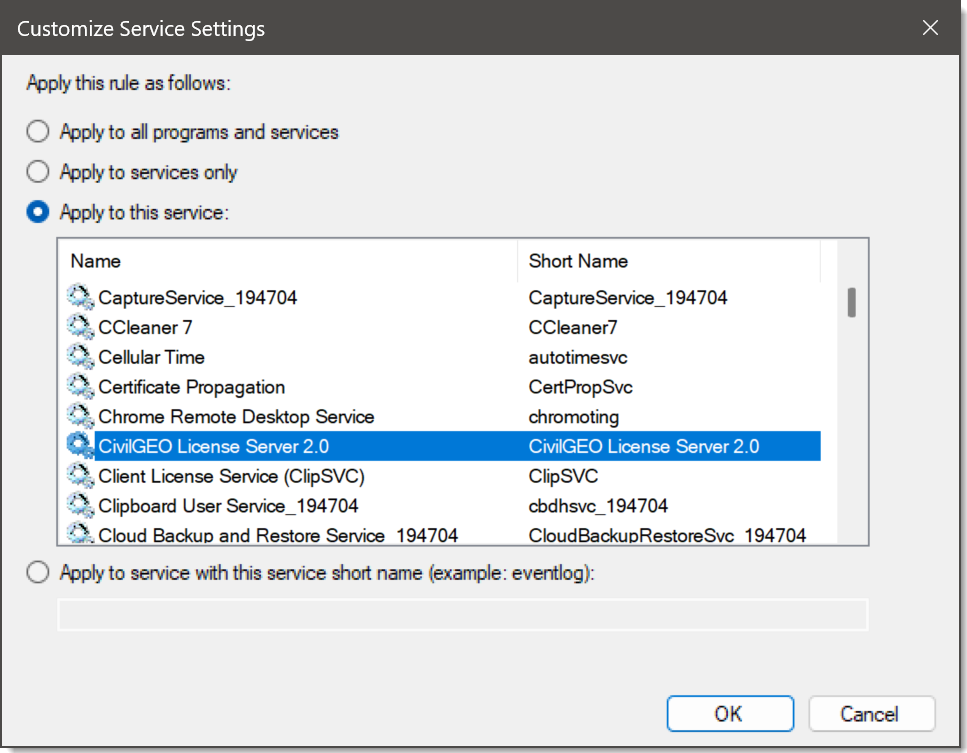Viewport: 967px width, 753px height.
Task: Click the Client License Service gear icon
Action: click(x=79, y=476)
